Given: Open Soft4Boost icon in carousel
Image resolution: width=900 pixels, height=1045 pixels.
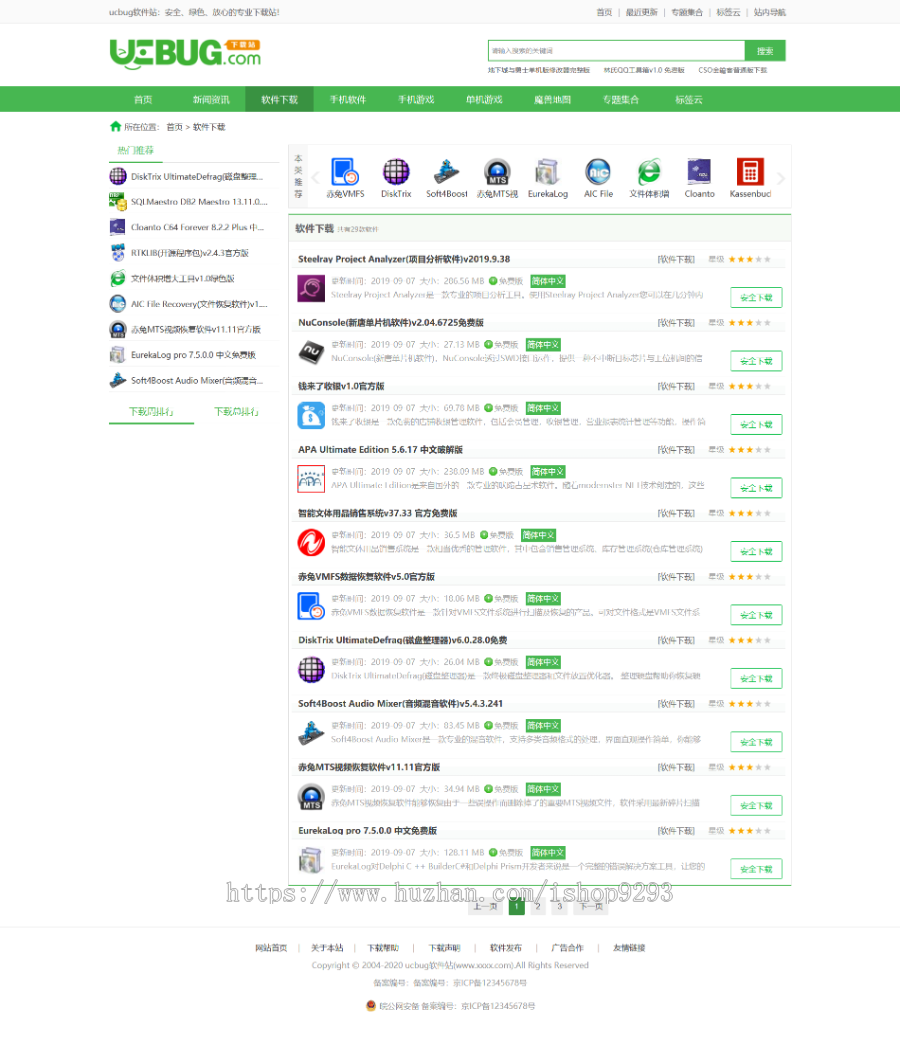Looking at the screenshot, I should point(446,171).
